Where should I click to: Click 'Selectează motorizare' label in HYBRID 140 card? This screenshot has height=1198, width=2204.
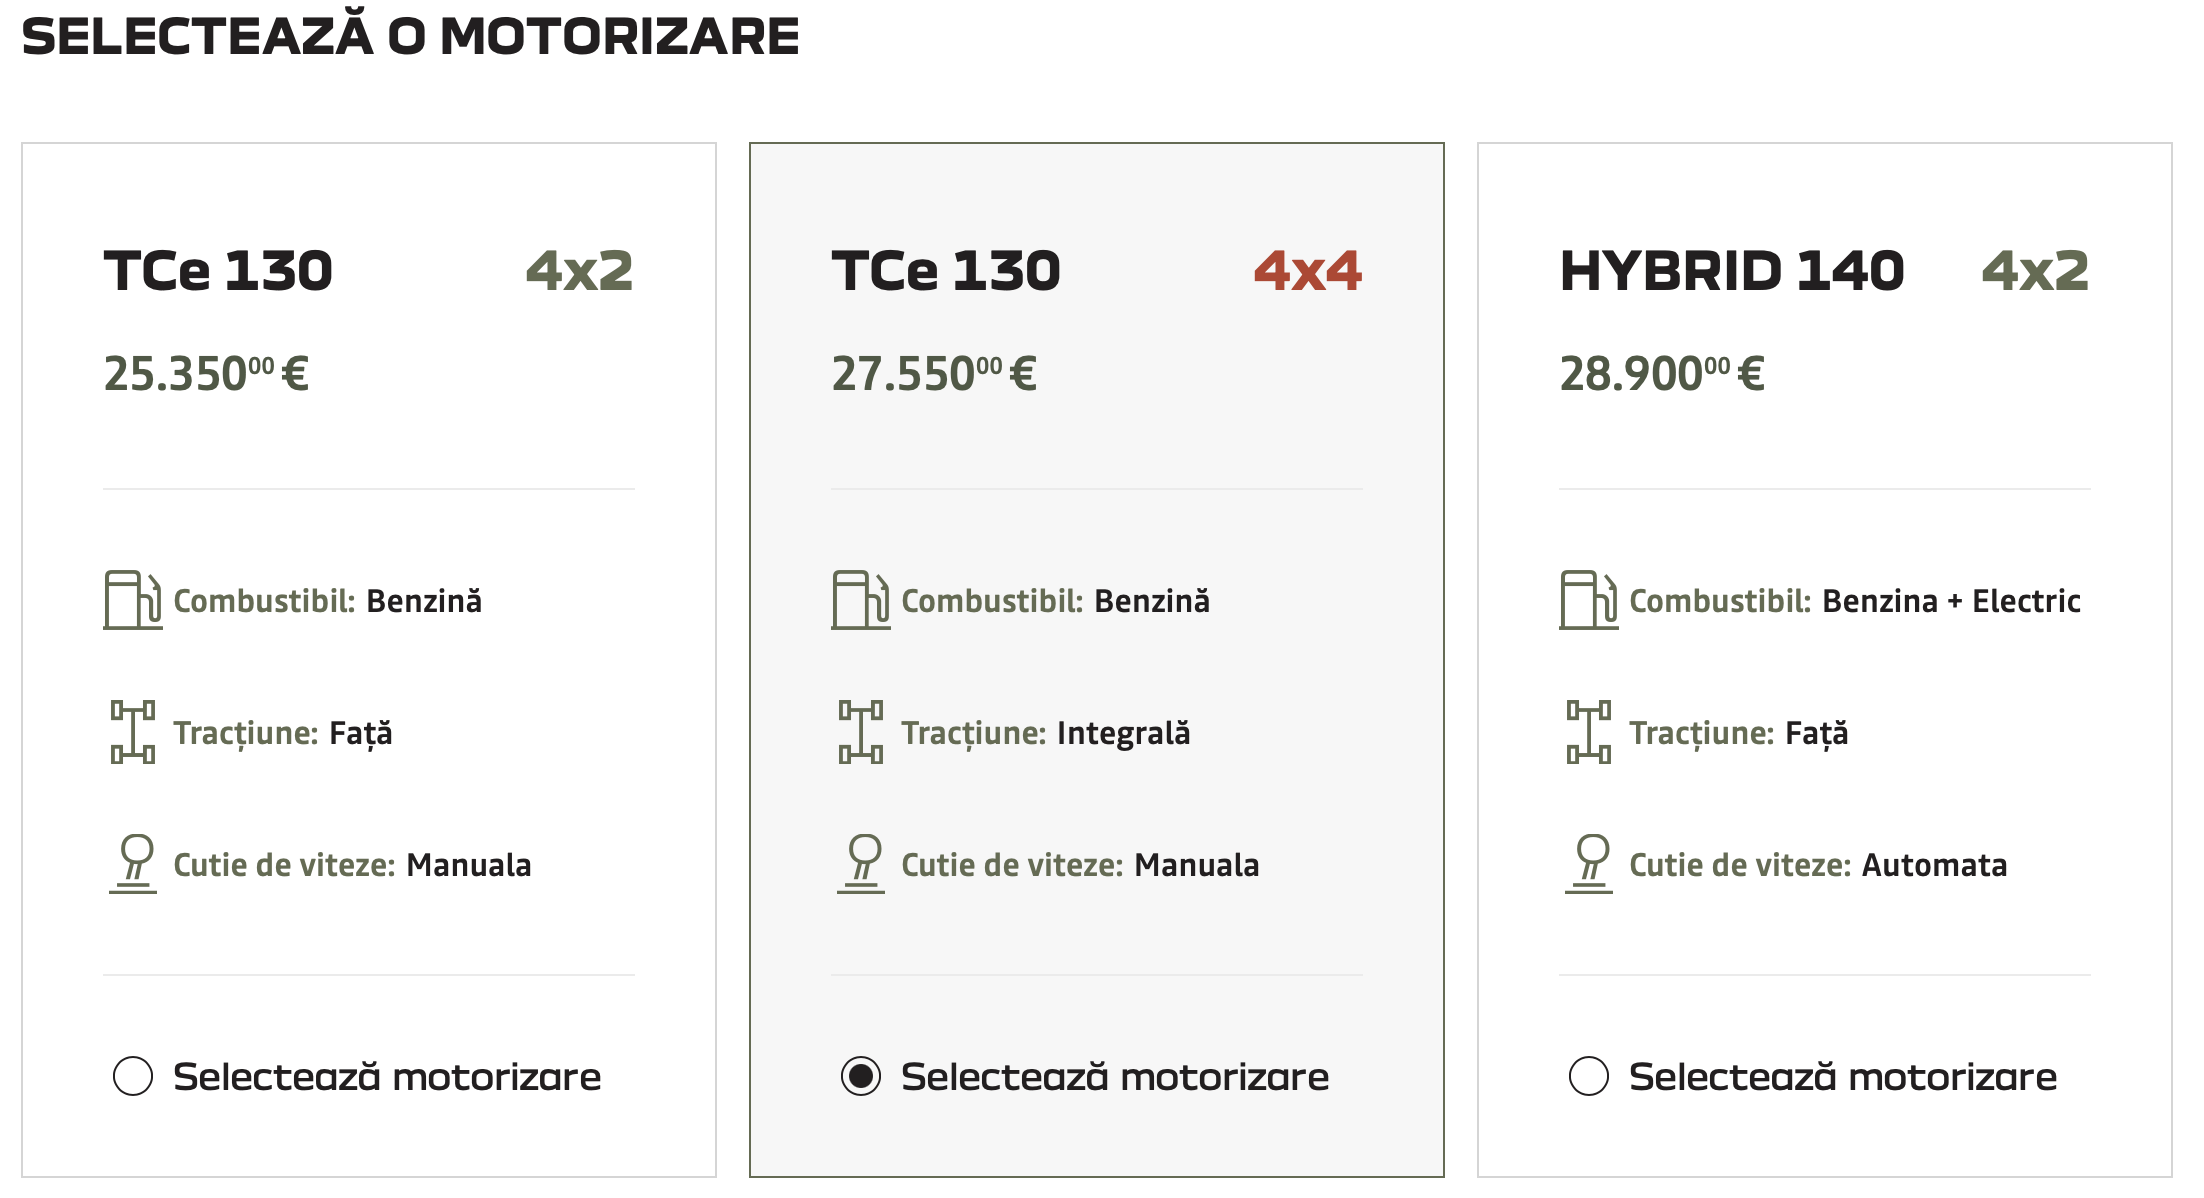pyautogui.click(x=1842, y=1077)
